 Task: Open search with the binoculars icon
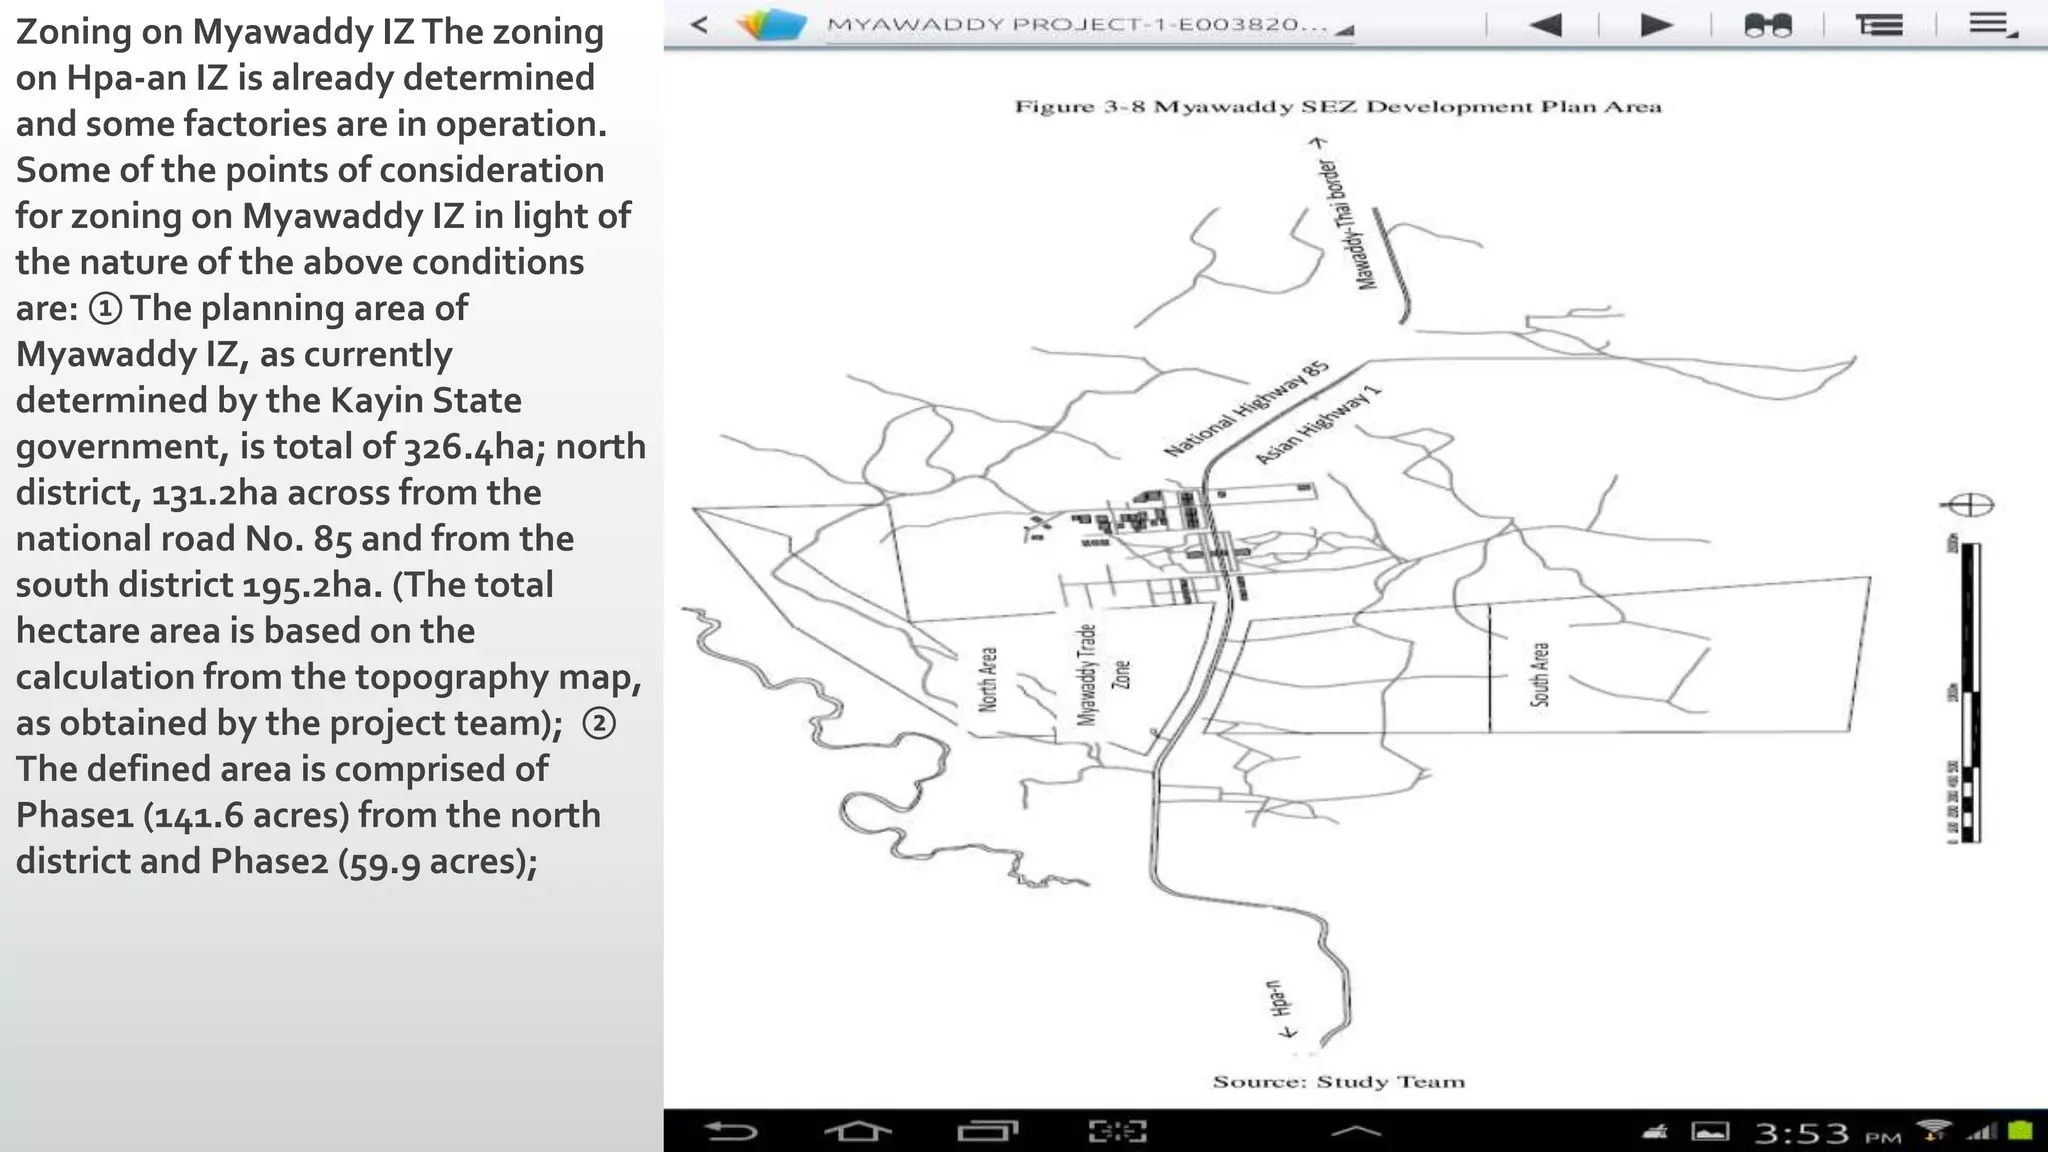coord(1768,25)
